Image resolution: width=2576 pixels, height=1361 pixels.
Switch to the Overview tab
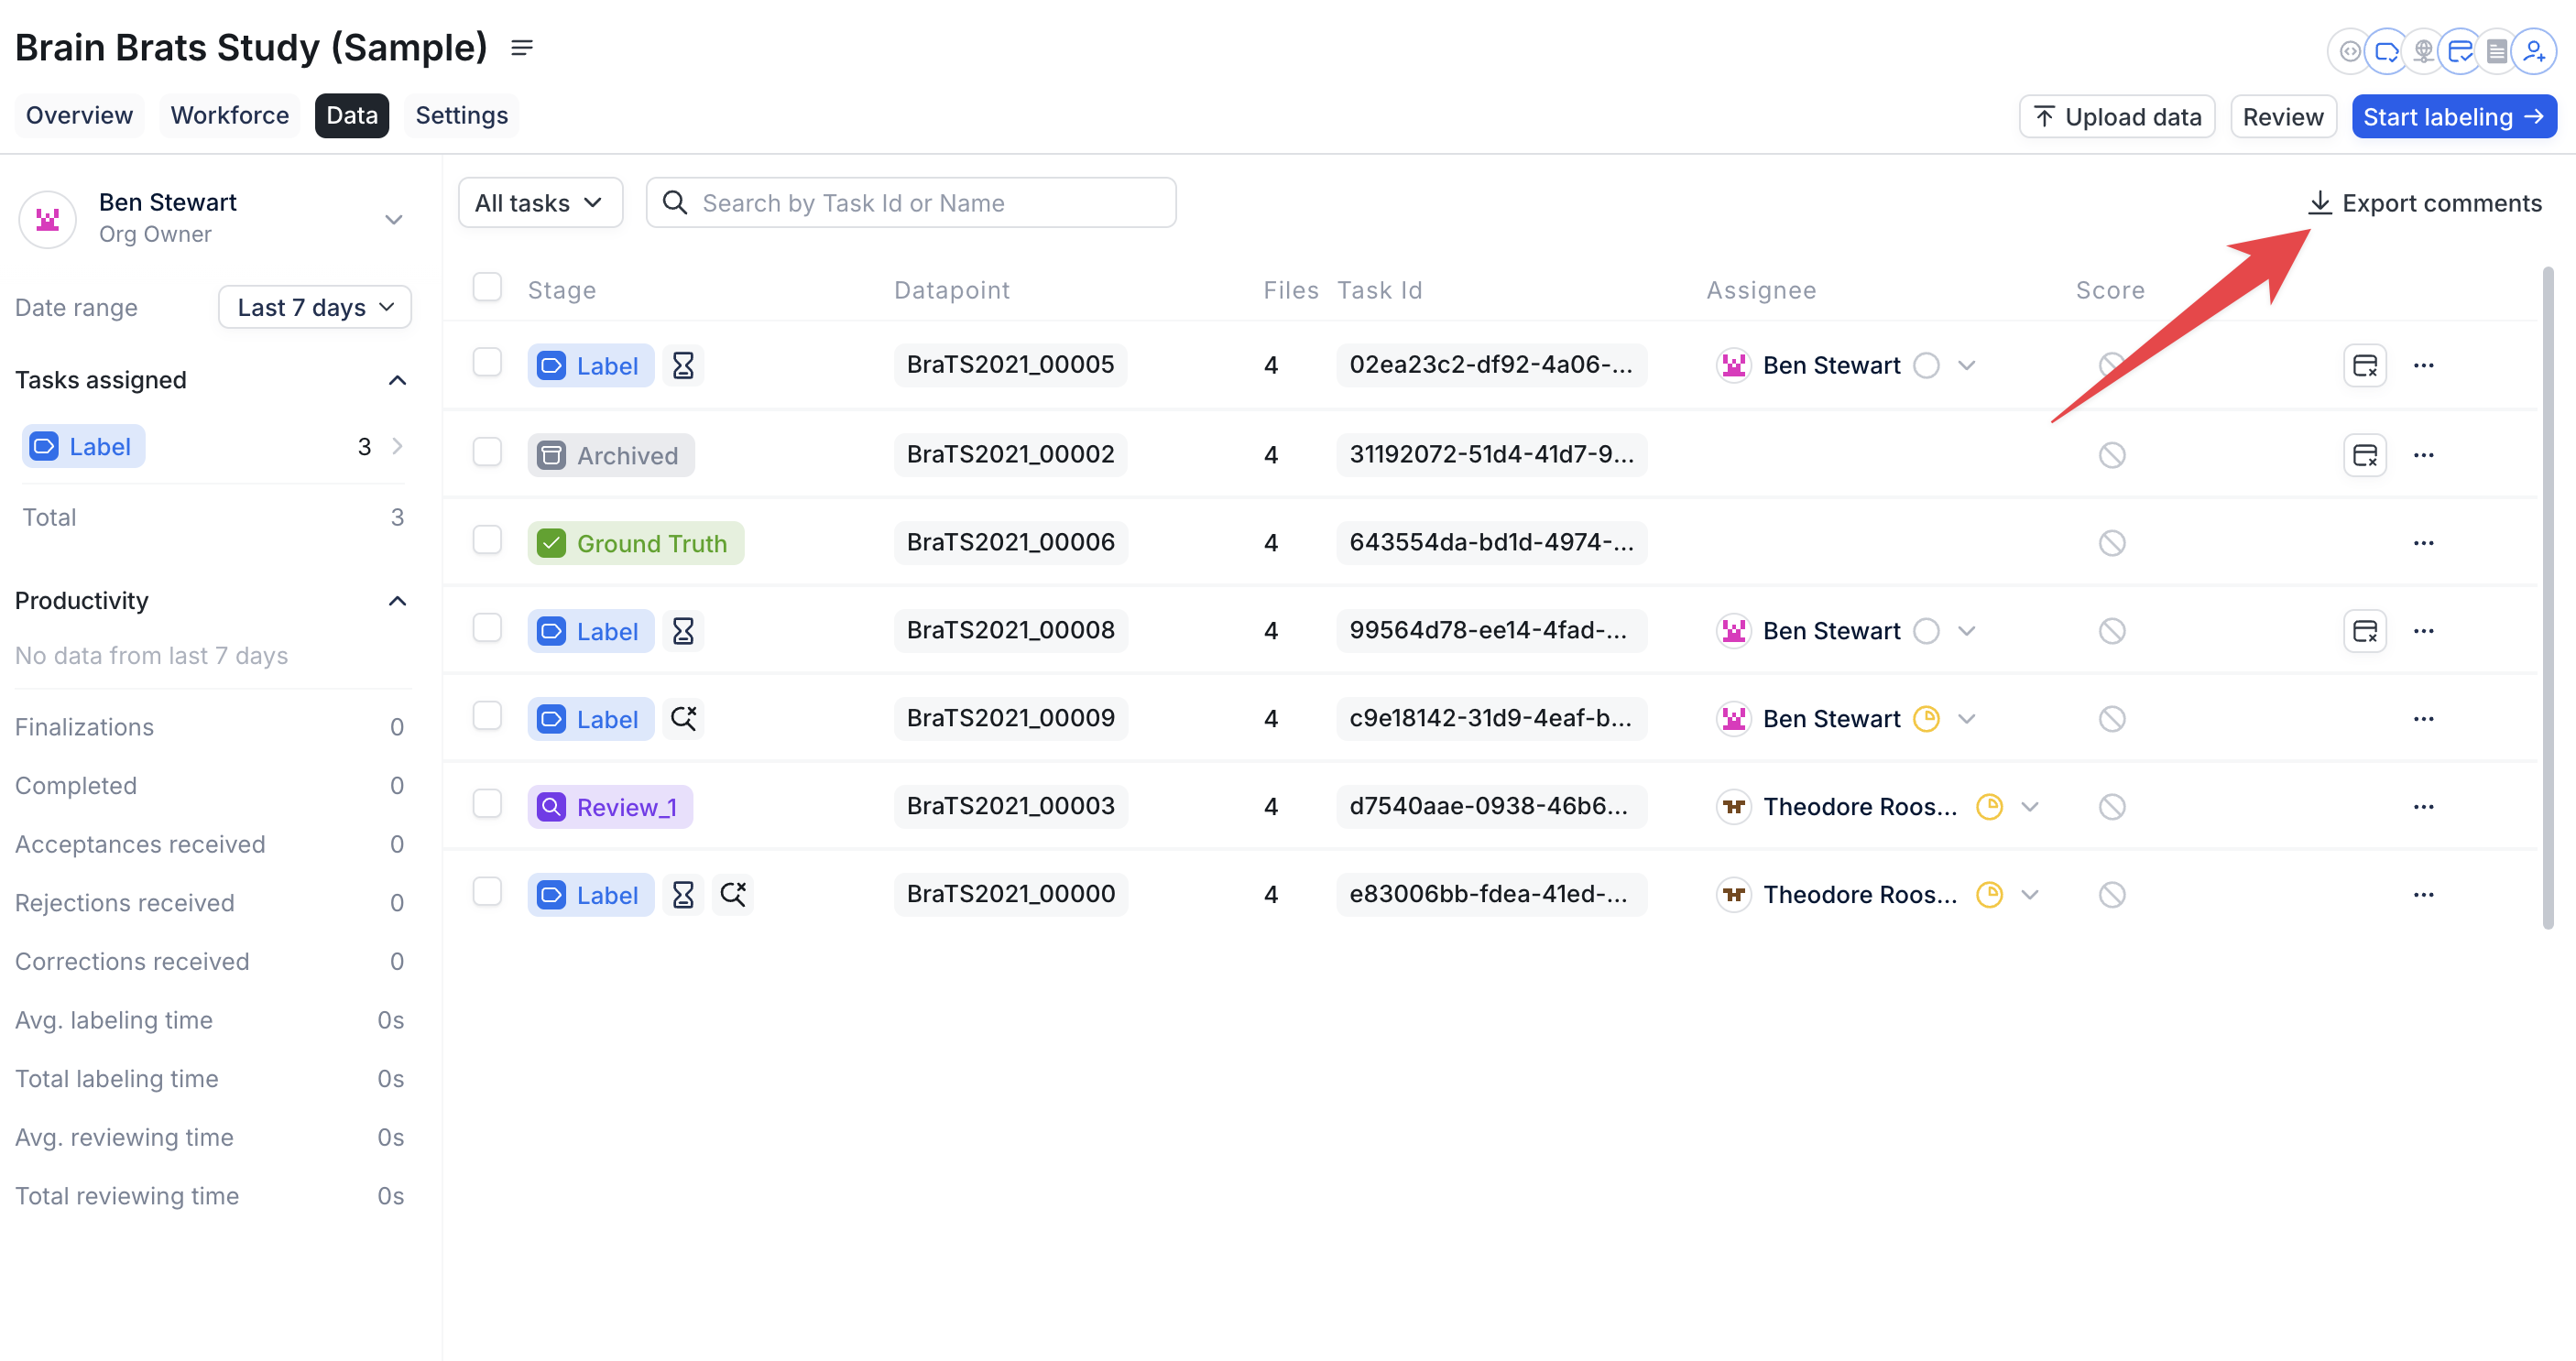coord(79,116)
